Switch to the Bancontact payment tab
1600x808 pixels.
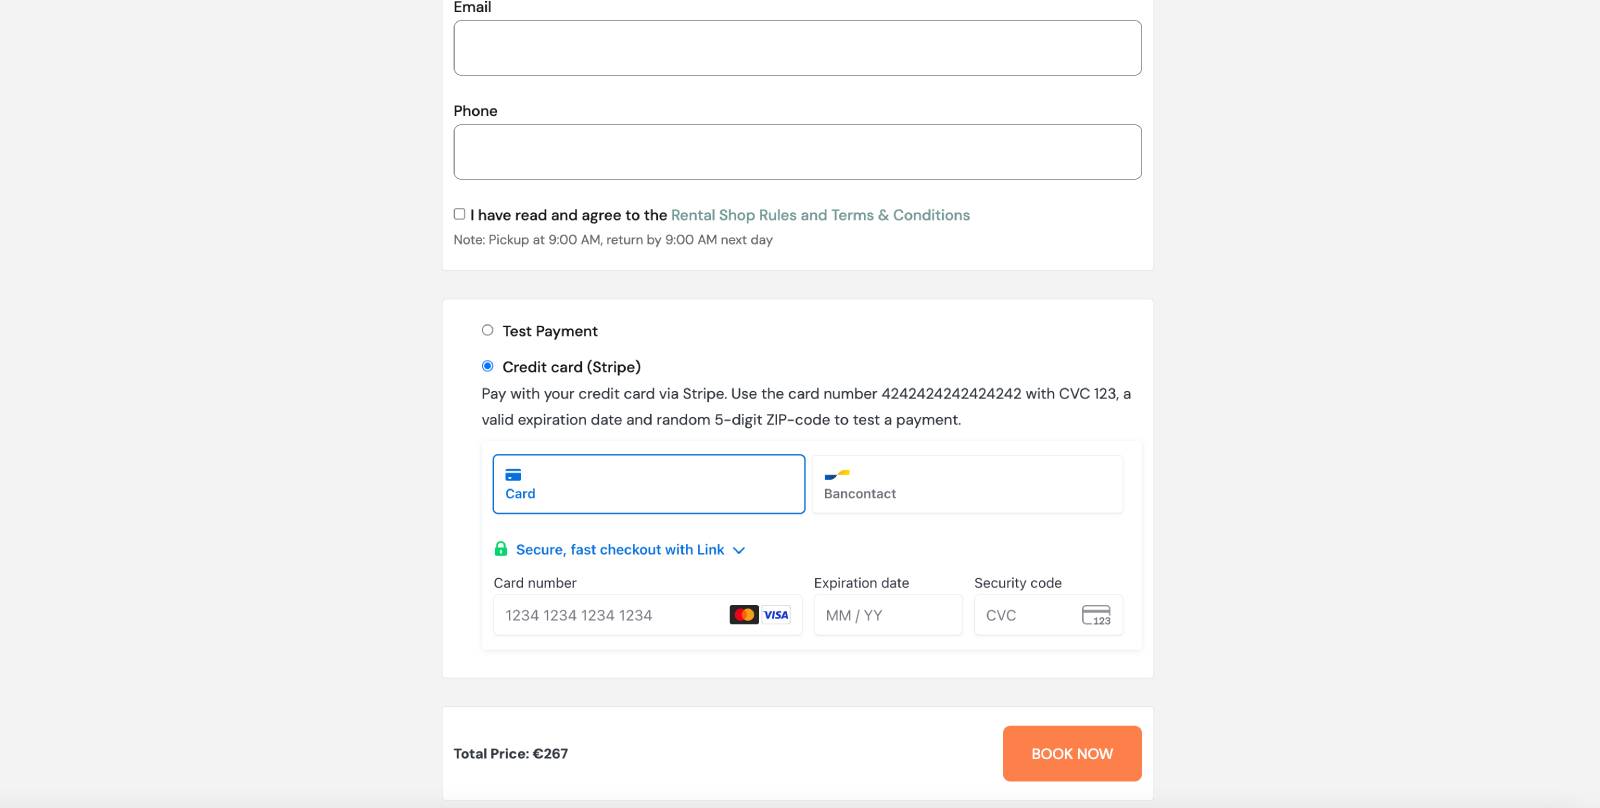pyautogui.click(x=967, y=484)
